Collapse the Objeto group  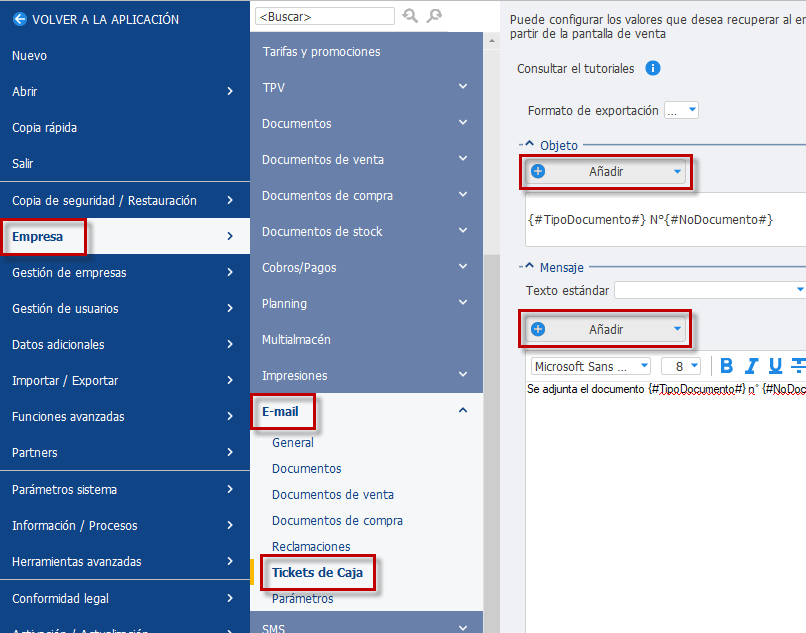529,144
